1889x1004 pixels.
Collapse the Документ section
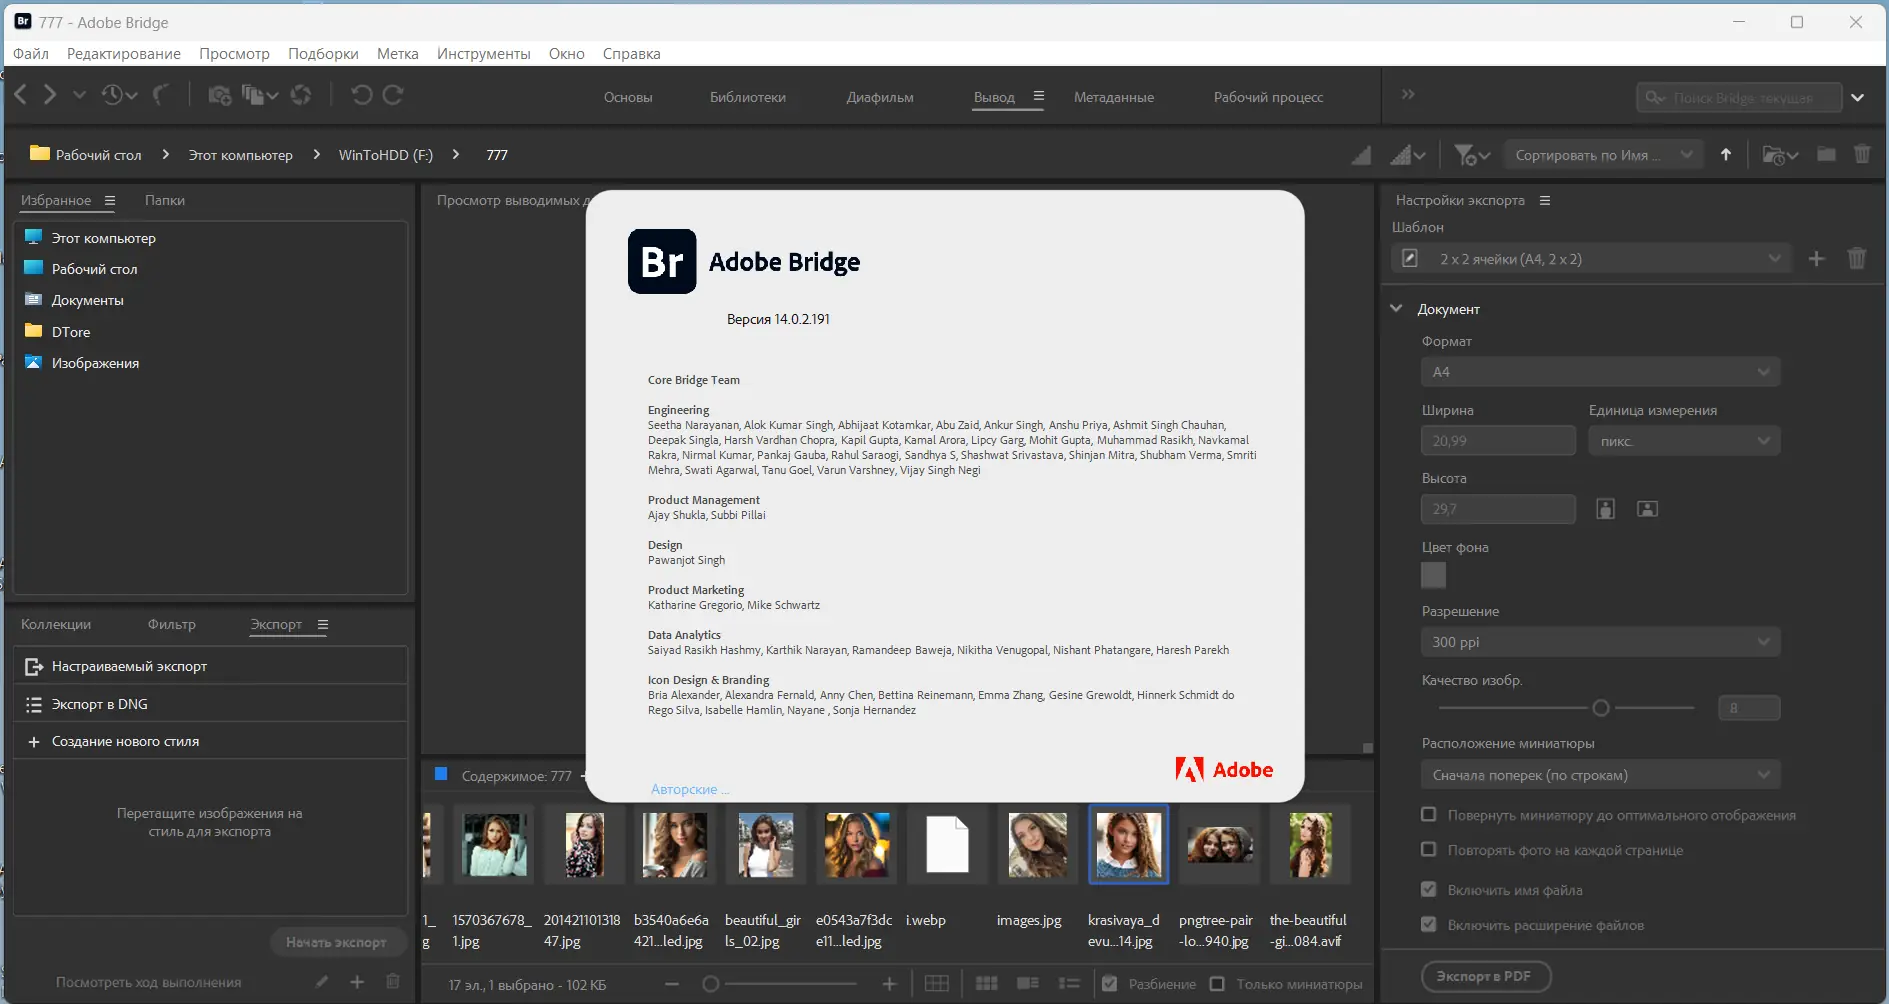1397,309
